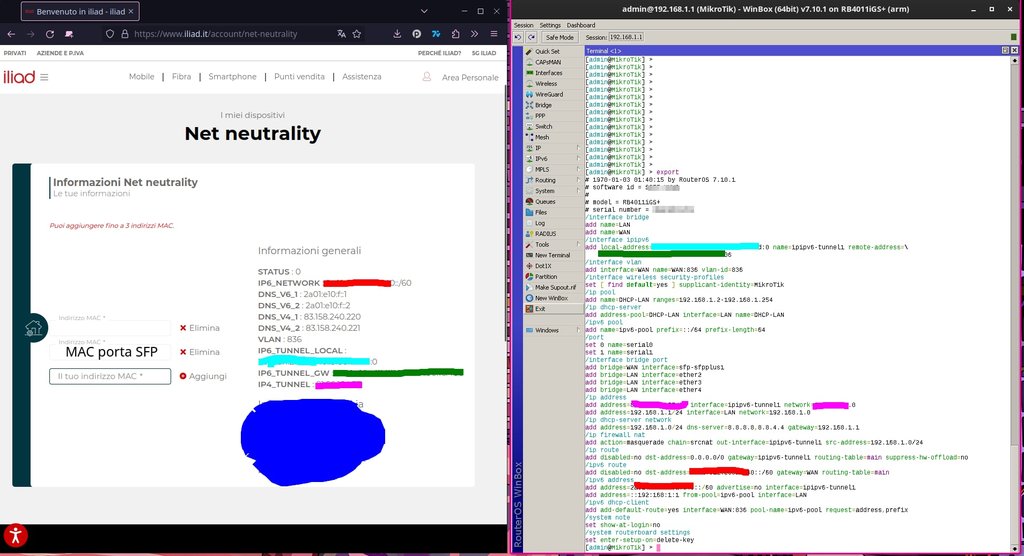Open Area Personale link
1024x556 pixels.
coord(470,77)
